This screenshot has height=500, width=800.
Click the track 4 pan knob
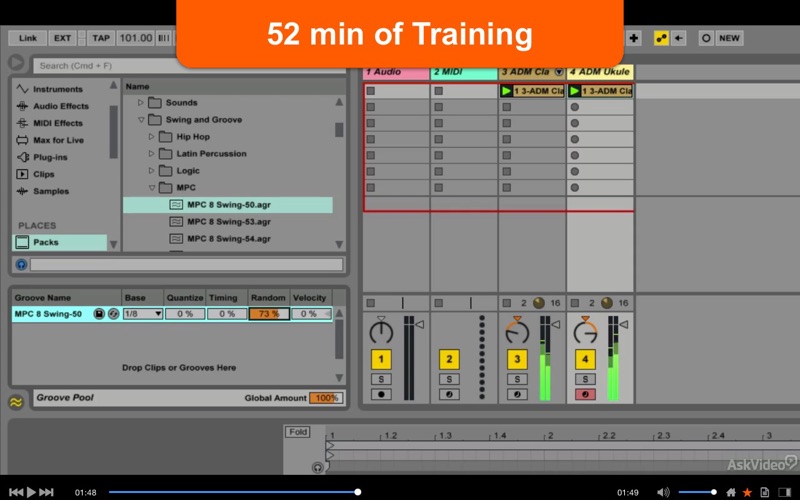click(585, 331)
